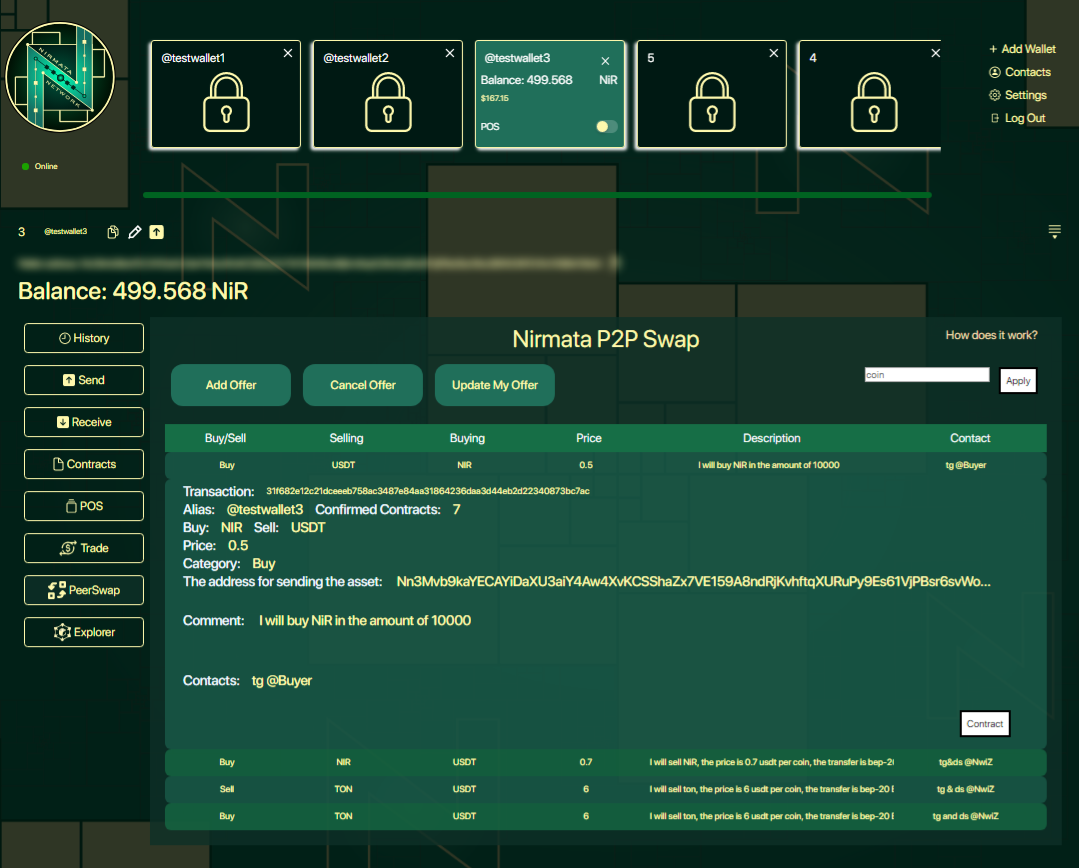Open the PeerSwap section
This screenshot has width=1079, height=868.
(84, 590)
